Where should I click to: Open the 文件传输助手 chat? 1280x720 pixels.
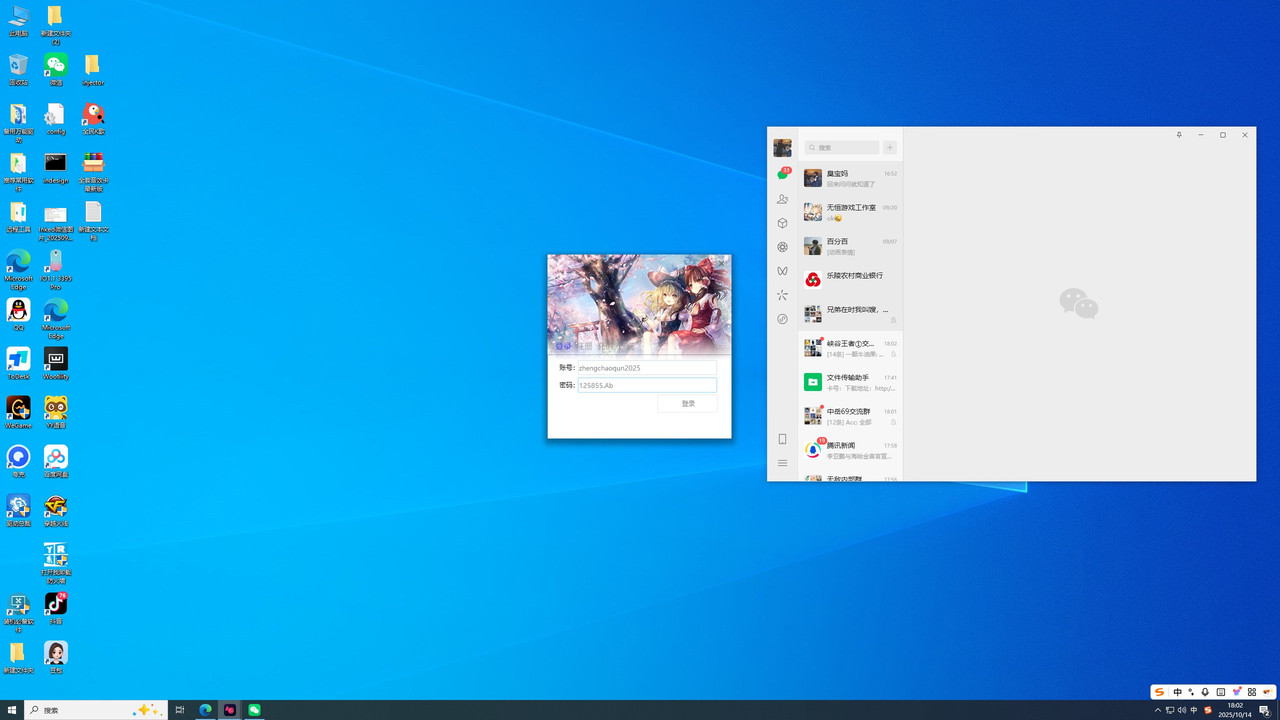click(x=851, y=383)
